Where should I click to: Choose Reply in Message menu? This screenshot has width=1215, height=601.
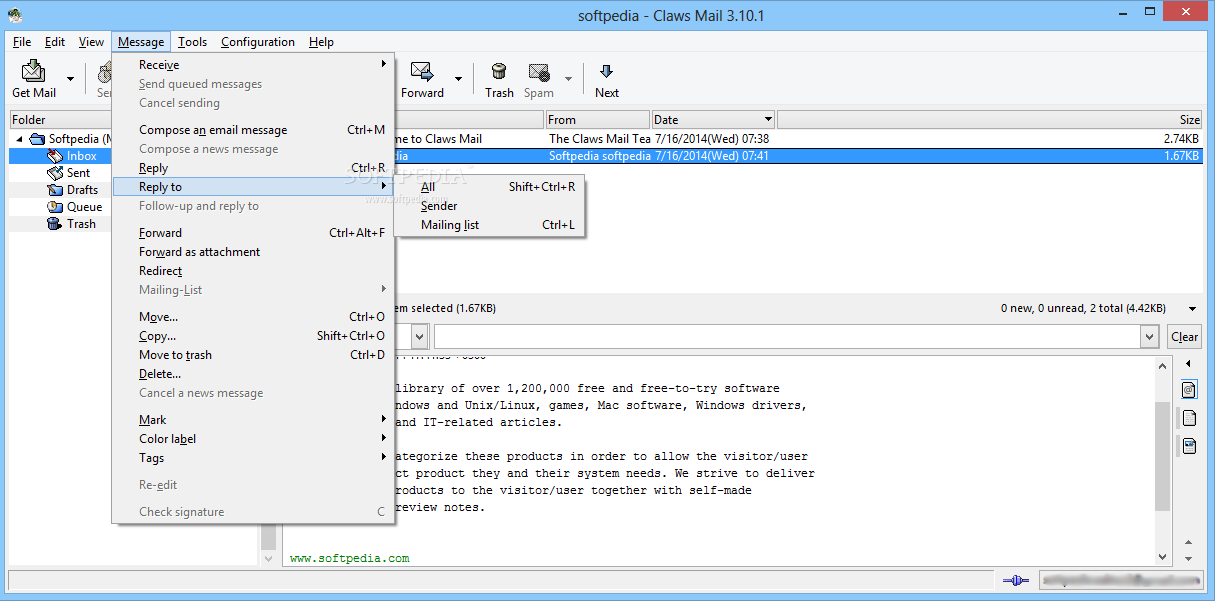(x=253, y=168)
